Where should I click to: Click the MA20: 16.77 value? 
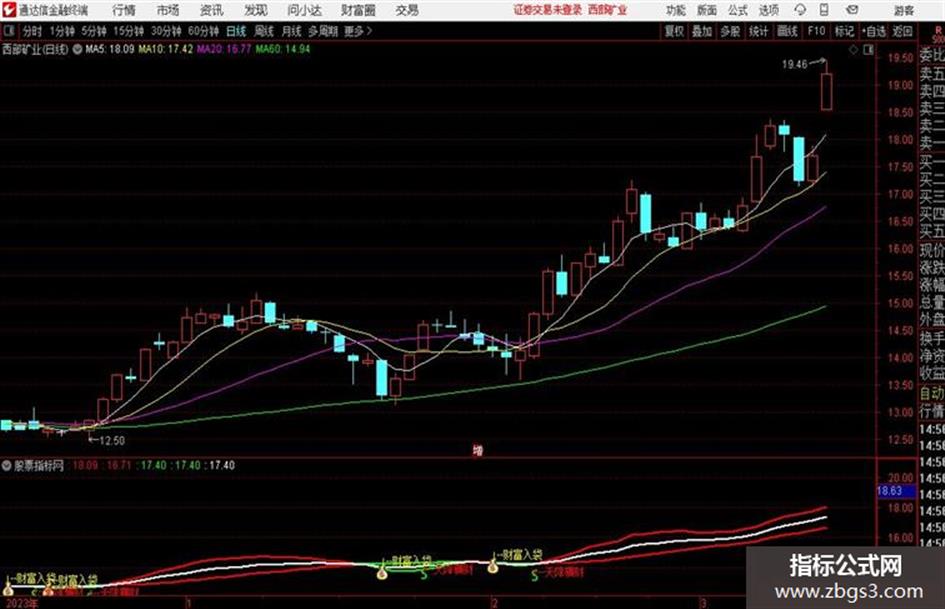224,49
